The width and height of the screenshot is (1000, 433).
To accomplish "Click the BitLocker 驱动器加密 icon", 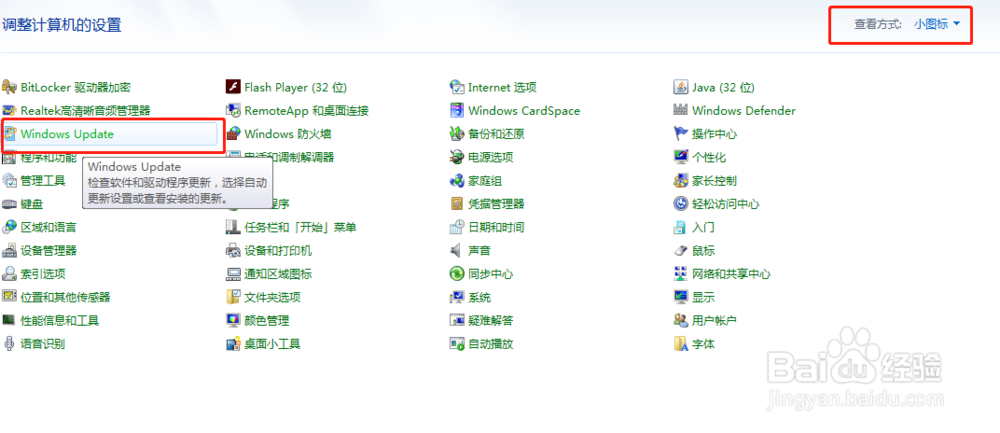I will click(x=10, y=87).
